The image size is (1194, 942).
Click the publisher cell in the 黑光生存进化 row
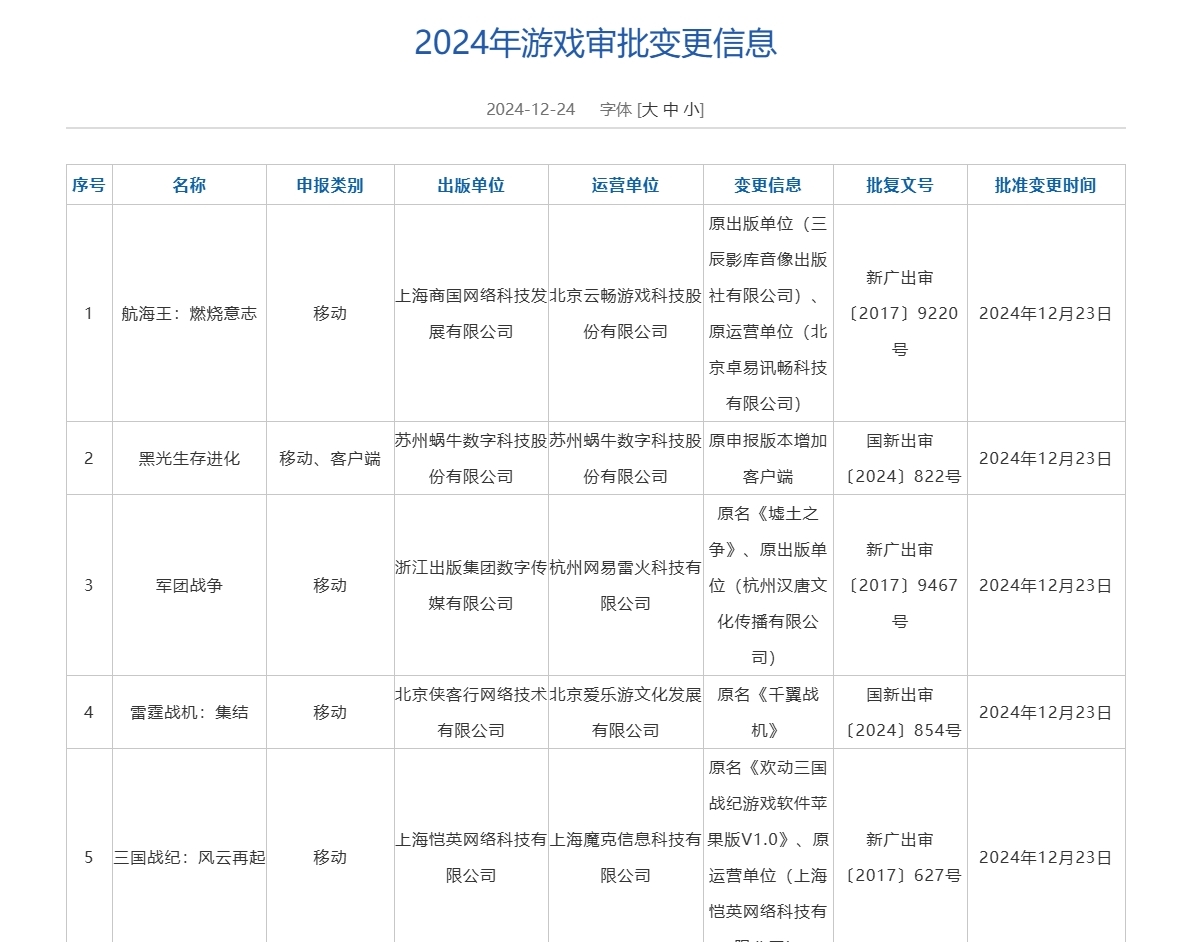[x=471, y=458]
